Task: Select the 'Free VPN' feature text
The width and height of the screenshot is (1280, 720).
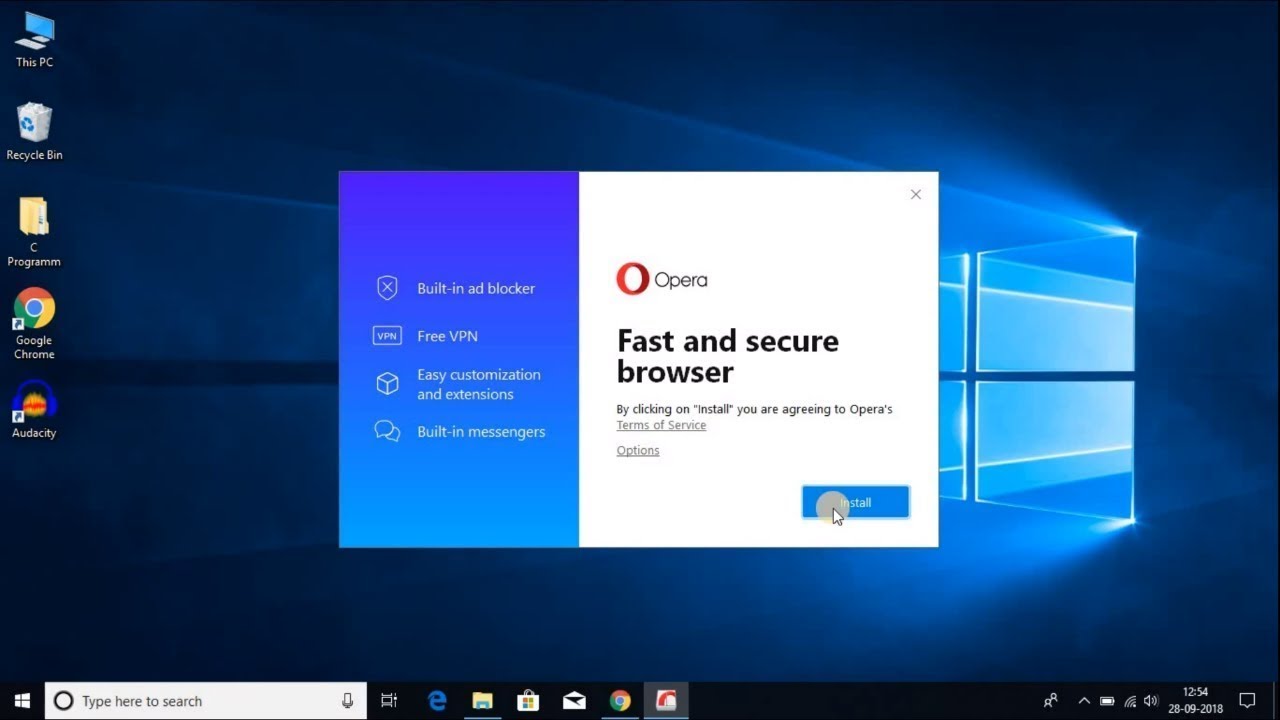Action: 447,336
